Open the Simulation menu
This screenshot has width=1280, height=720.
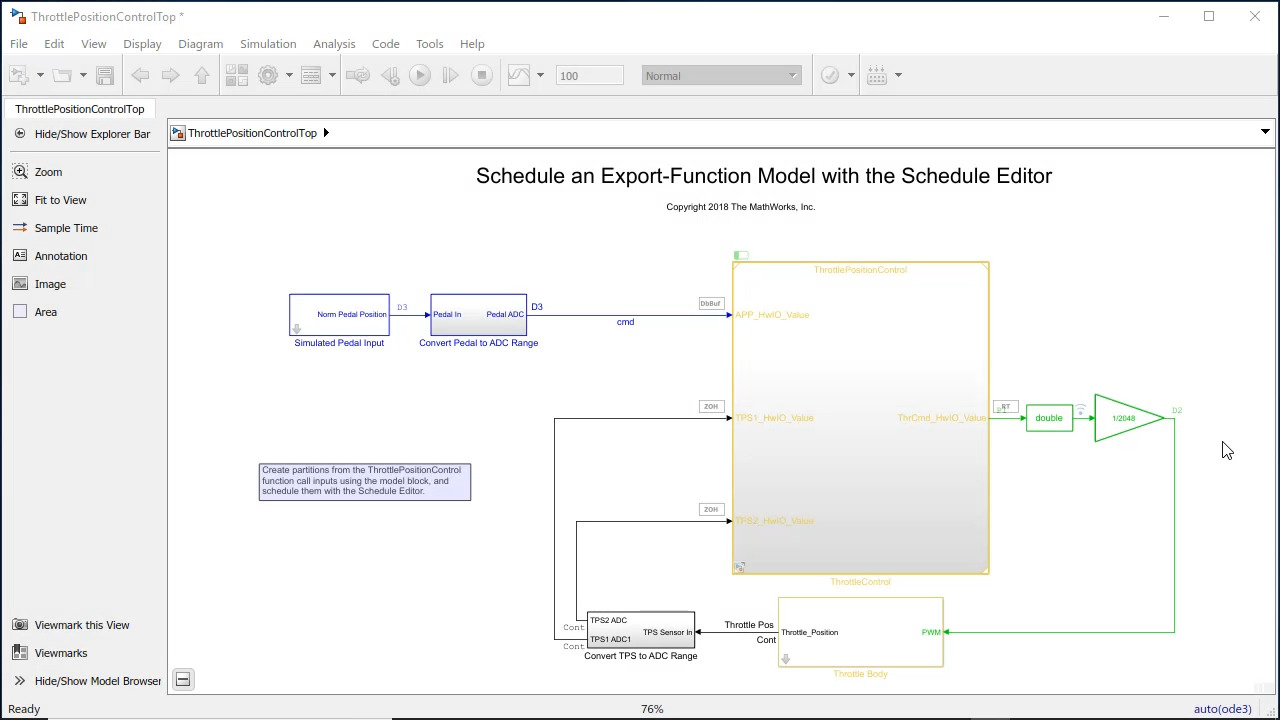point(267,44)
